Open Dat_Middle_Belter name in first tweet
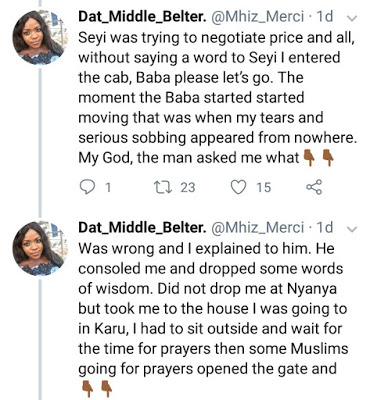This screenshot has height=400, width=370. pyautogui.click(x=142, y=17)
